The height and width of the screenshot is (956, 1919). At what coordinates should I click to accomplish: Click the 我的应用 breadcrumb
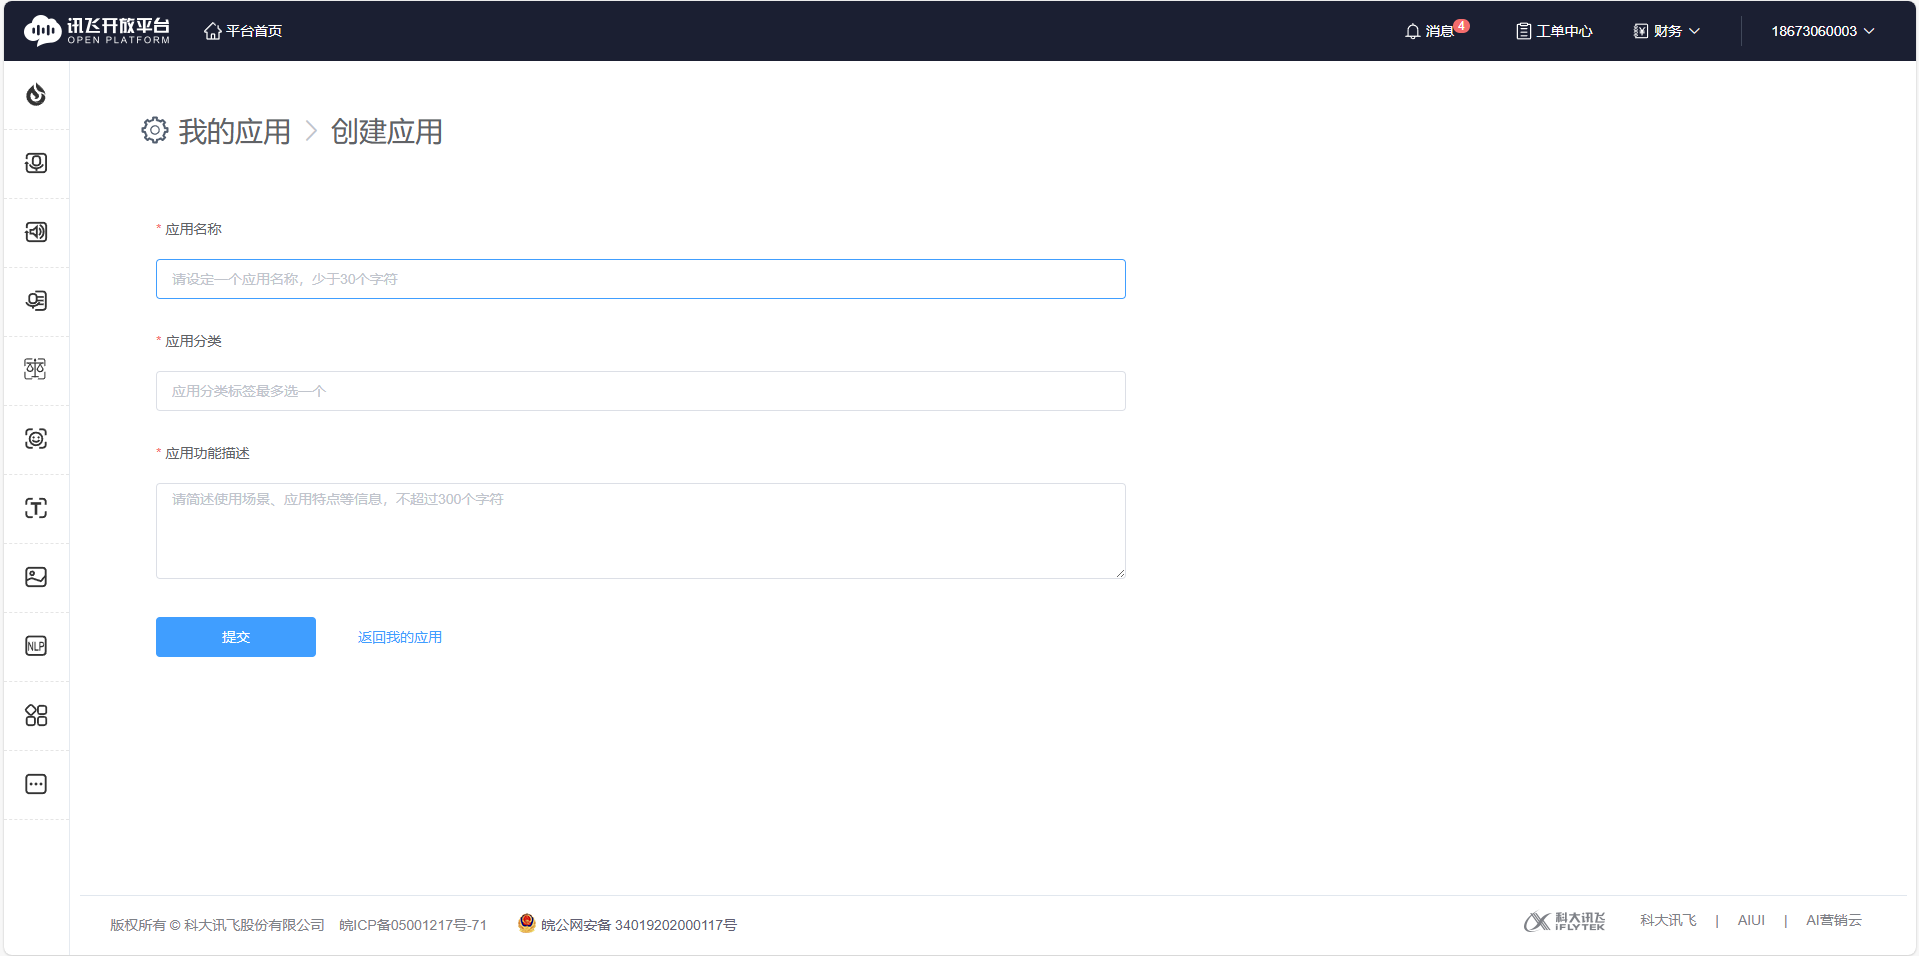(234, 131)
